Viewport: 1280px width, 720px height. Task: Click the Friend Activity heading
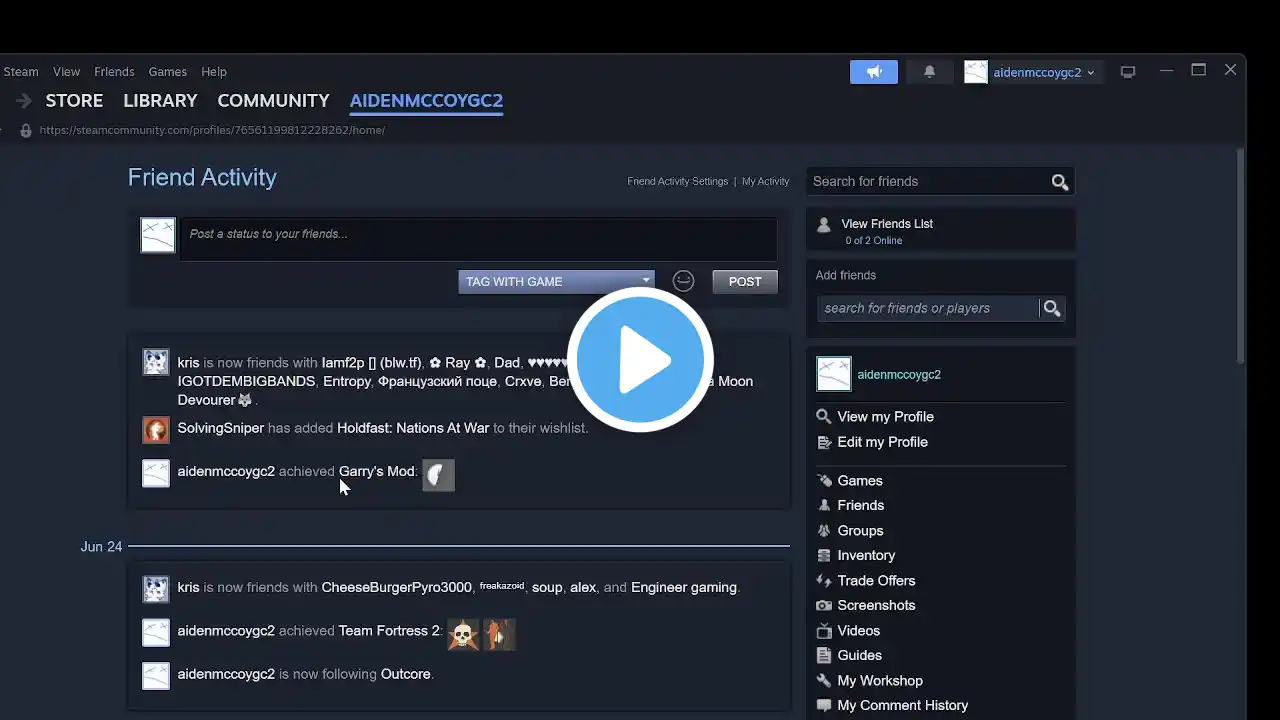tap(202, 178)
